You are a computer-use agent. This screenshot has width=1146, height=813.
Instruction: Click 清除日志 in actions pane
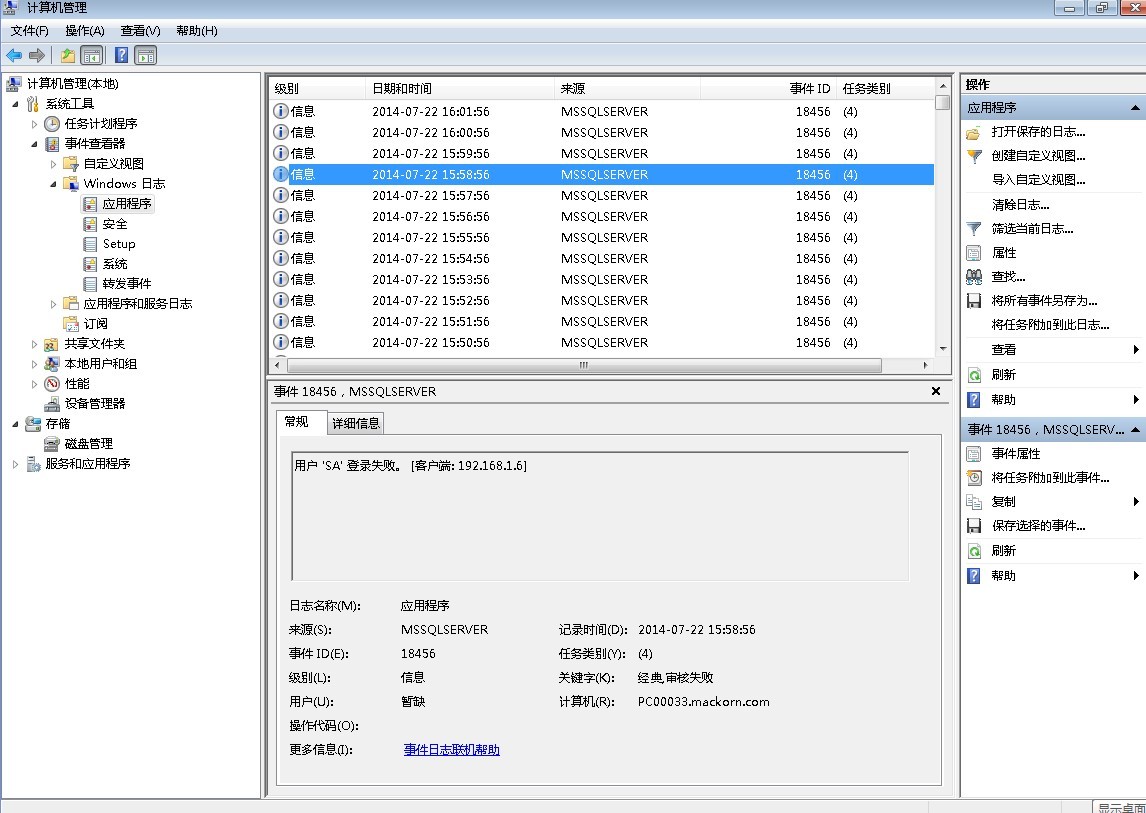coord(1020,205)
